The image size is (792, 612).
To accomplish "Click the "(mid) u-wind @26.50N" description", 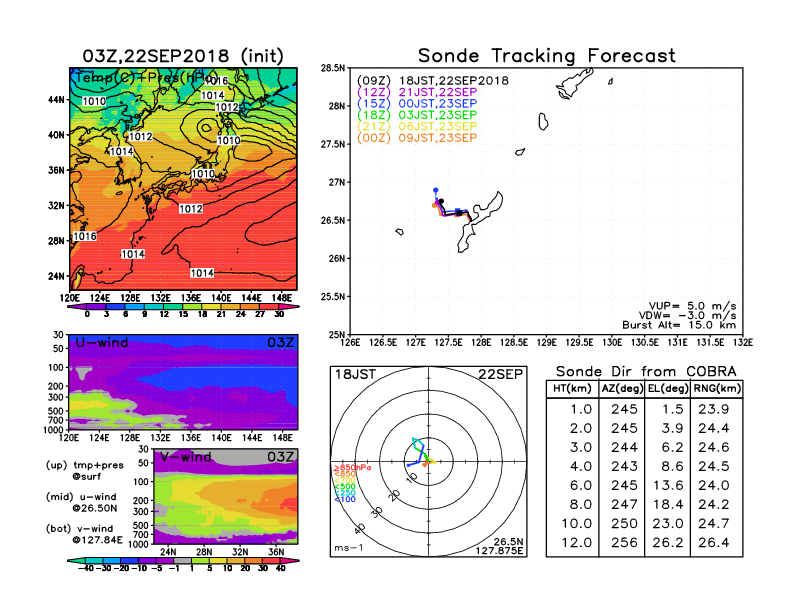I will [81, 502].
